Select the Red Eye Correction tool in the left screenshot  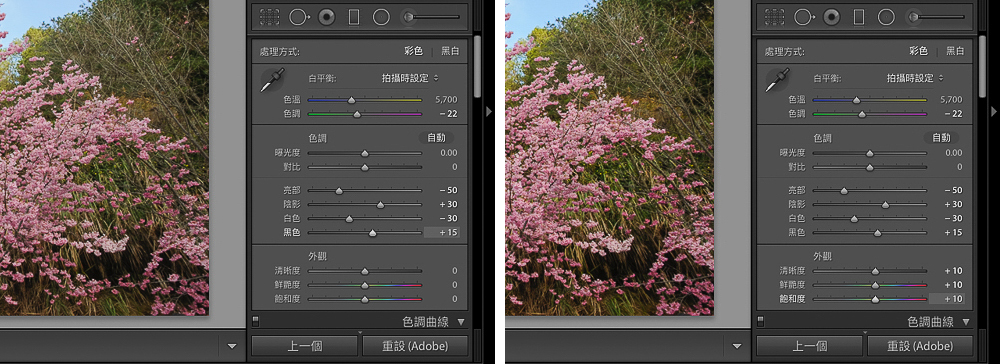click(x=327, y=17)
